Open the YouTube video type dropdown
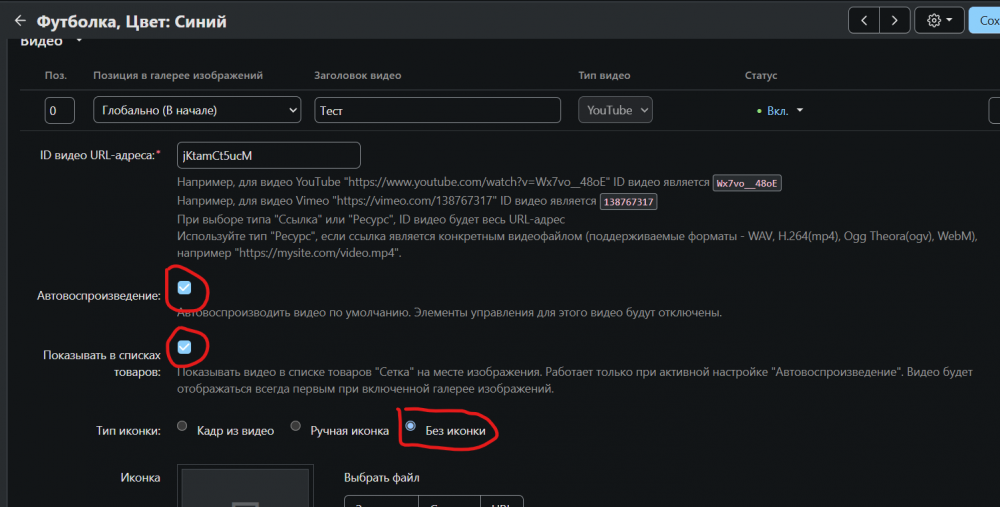 (615, 110)
